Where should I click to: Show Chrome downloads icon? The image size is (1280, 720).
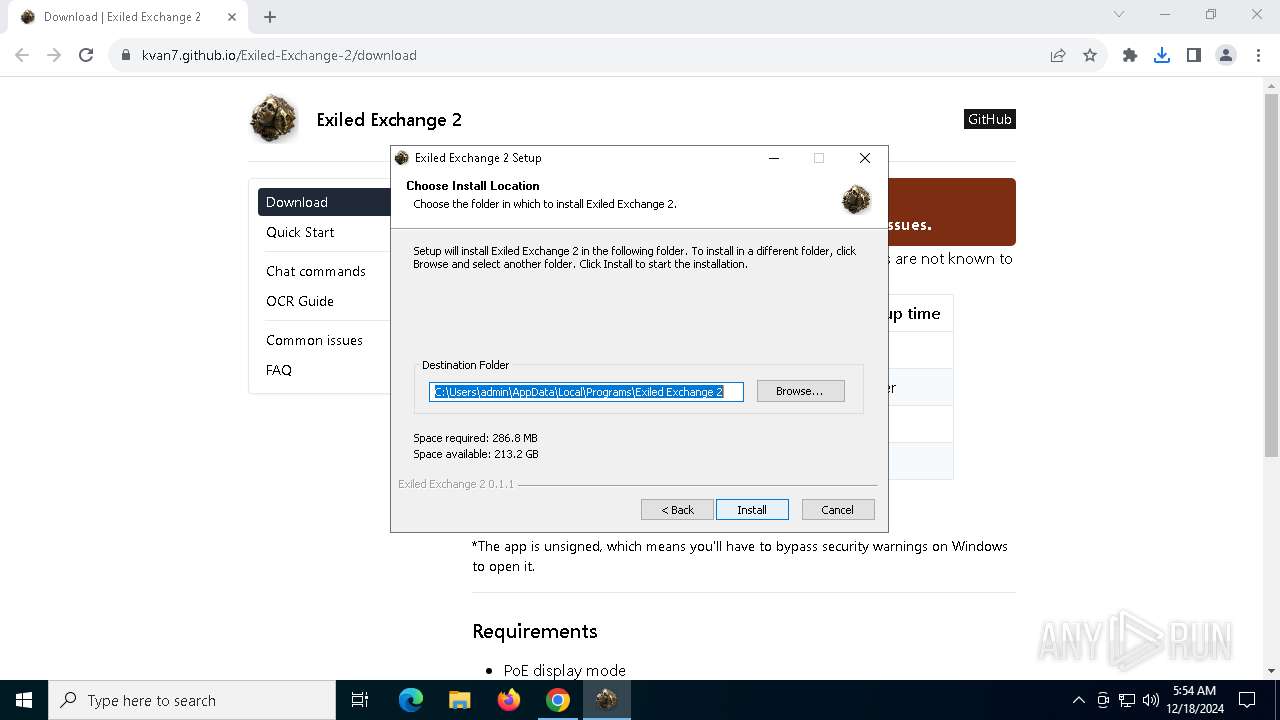(x=1162, y=55)
